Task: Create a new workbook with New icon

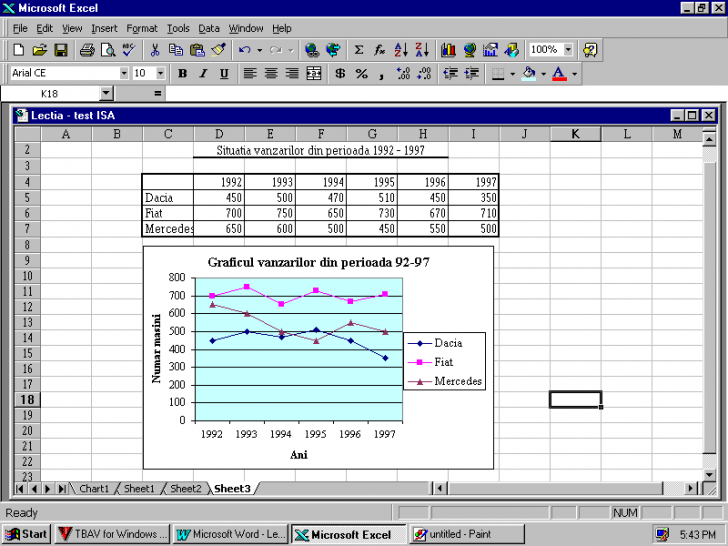Action: (19, 50)
